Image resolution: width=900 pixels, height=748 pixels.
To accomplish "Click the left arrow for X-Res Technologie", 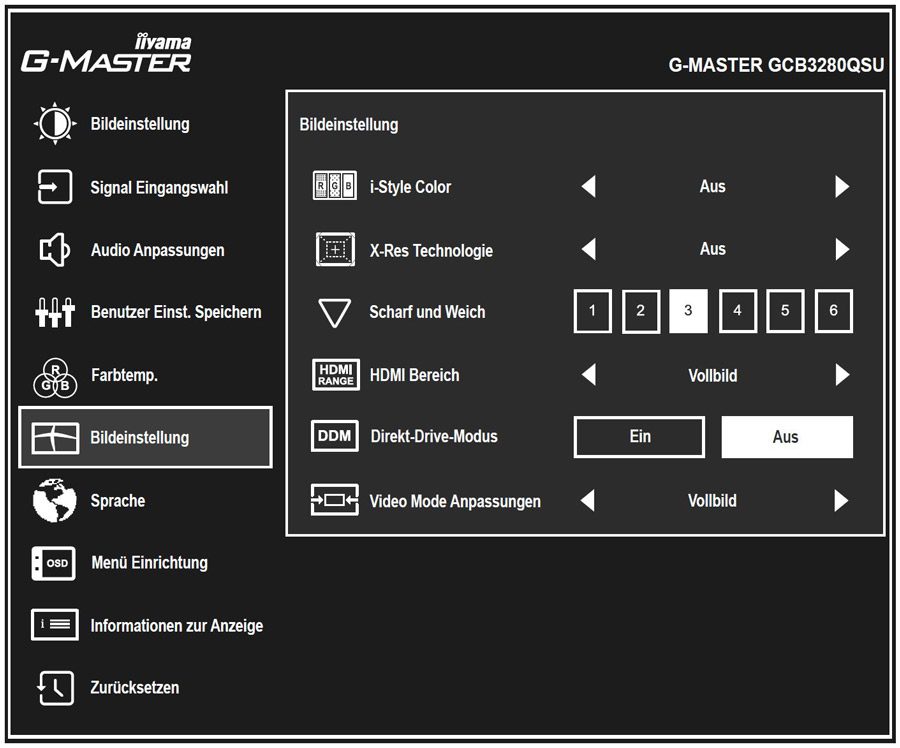I will click(588, 249).
